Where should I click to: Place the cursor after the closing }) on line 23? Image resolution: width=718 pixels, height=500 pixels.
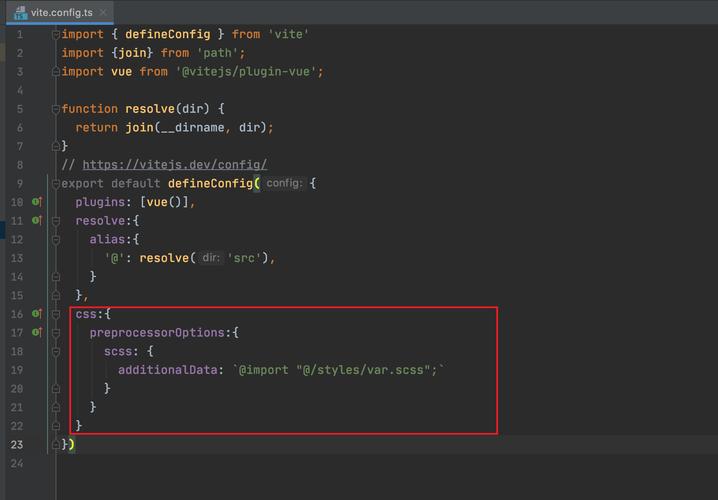75,445
